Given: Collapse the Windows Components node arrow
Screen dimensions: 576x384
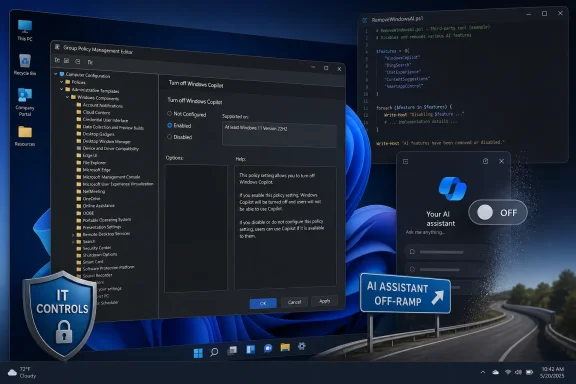Looking at the screenshot, I should pyautogui.click(x=67, y=97).
